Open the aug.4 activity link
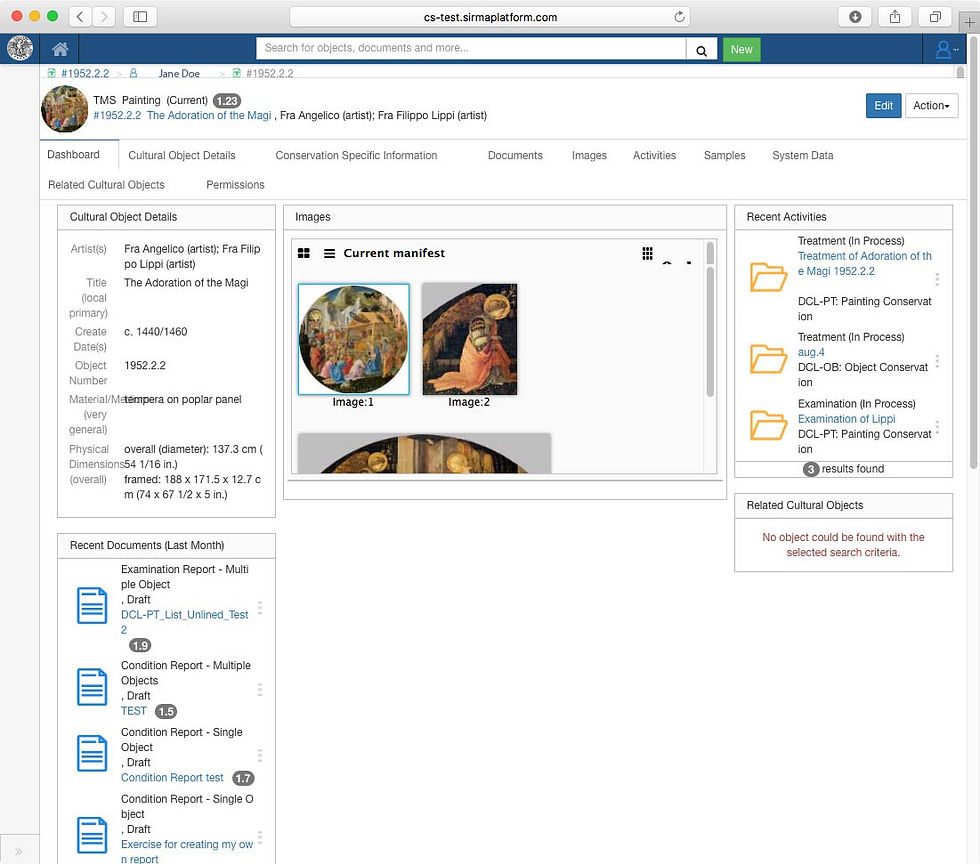Viewport: 980px width, 864px height. [811, 352]
